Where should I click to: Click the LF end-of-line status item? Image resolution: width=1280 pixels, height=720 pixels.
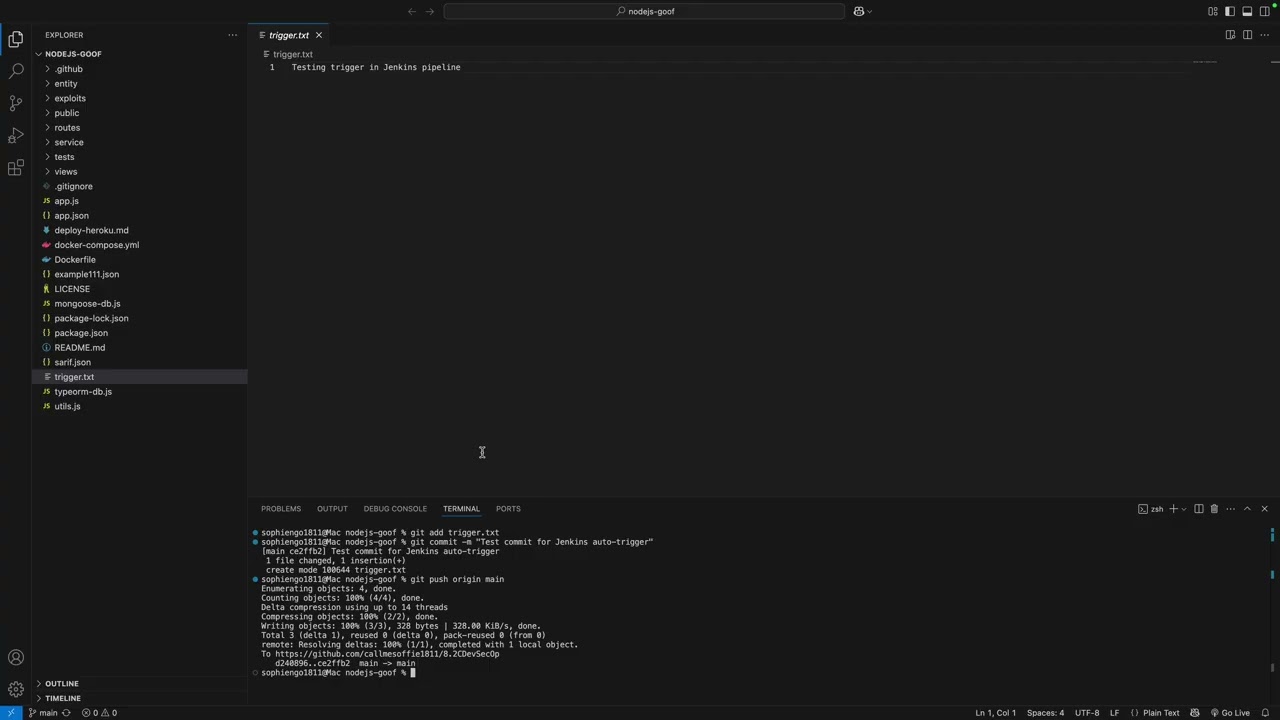pos(1114,713)
